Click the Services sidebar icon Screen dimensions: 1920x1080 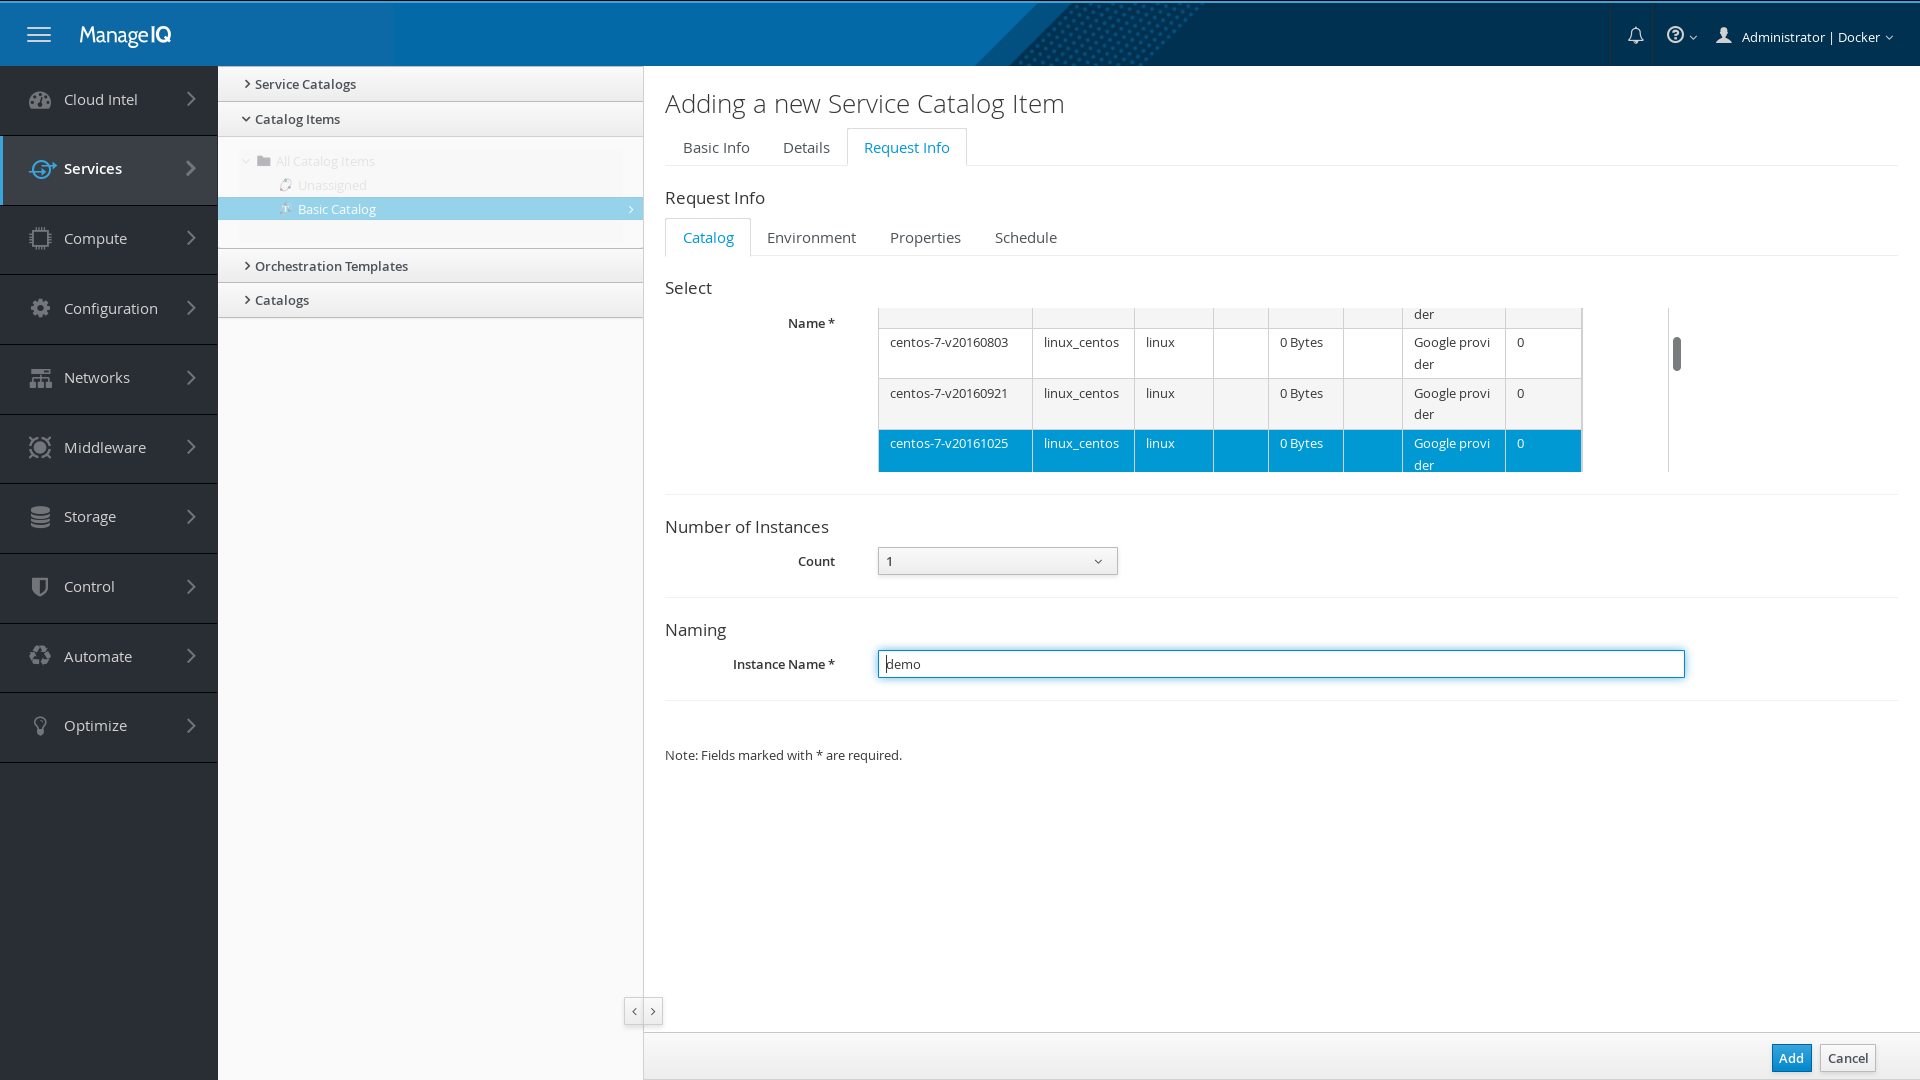[42, 169]
